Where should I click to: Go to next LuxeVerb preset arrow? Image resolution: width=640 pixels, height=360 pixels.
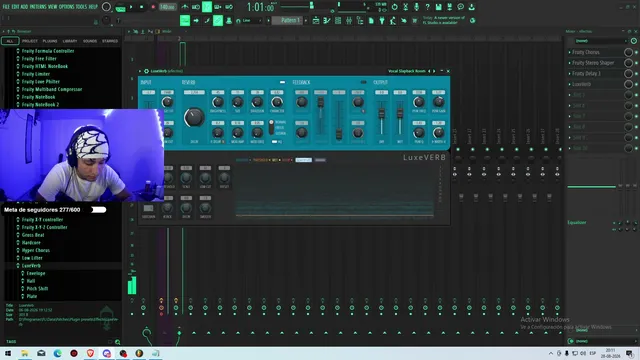point(434,71)
